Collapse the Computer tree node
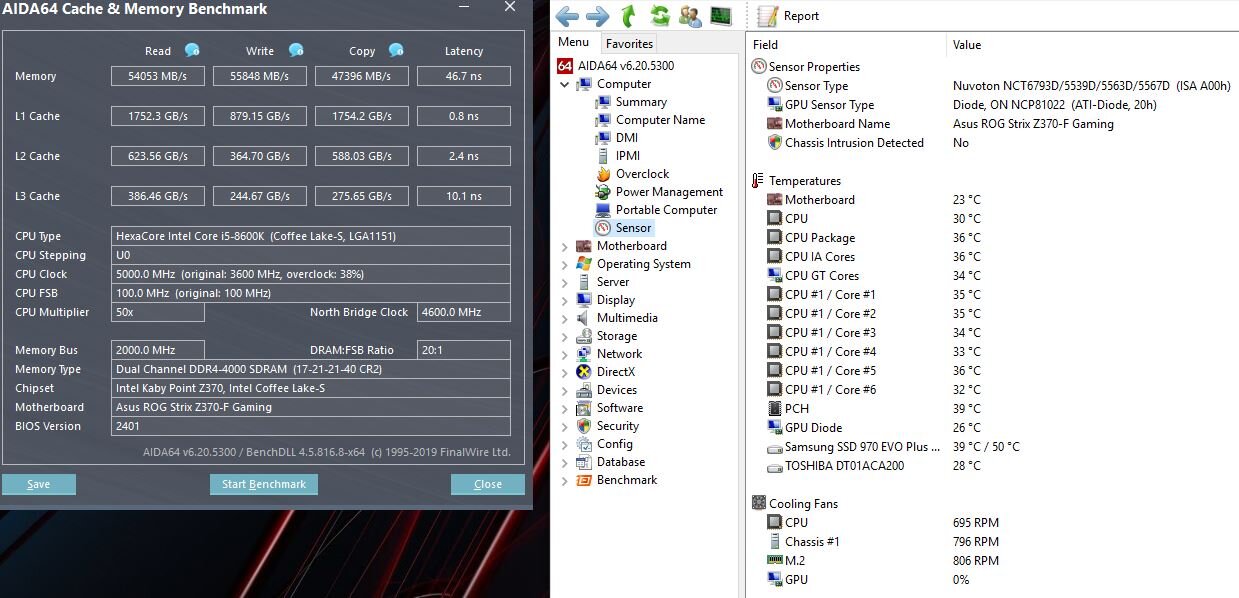 [x=565, y=84]
